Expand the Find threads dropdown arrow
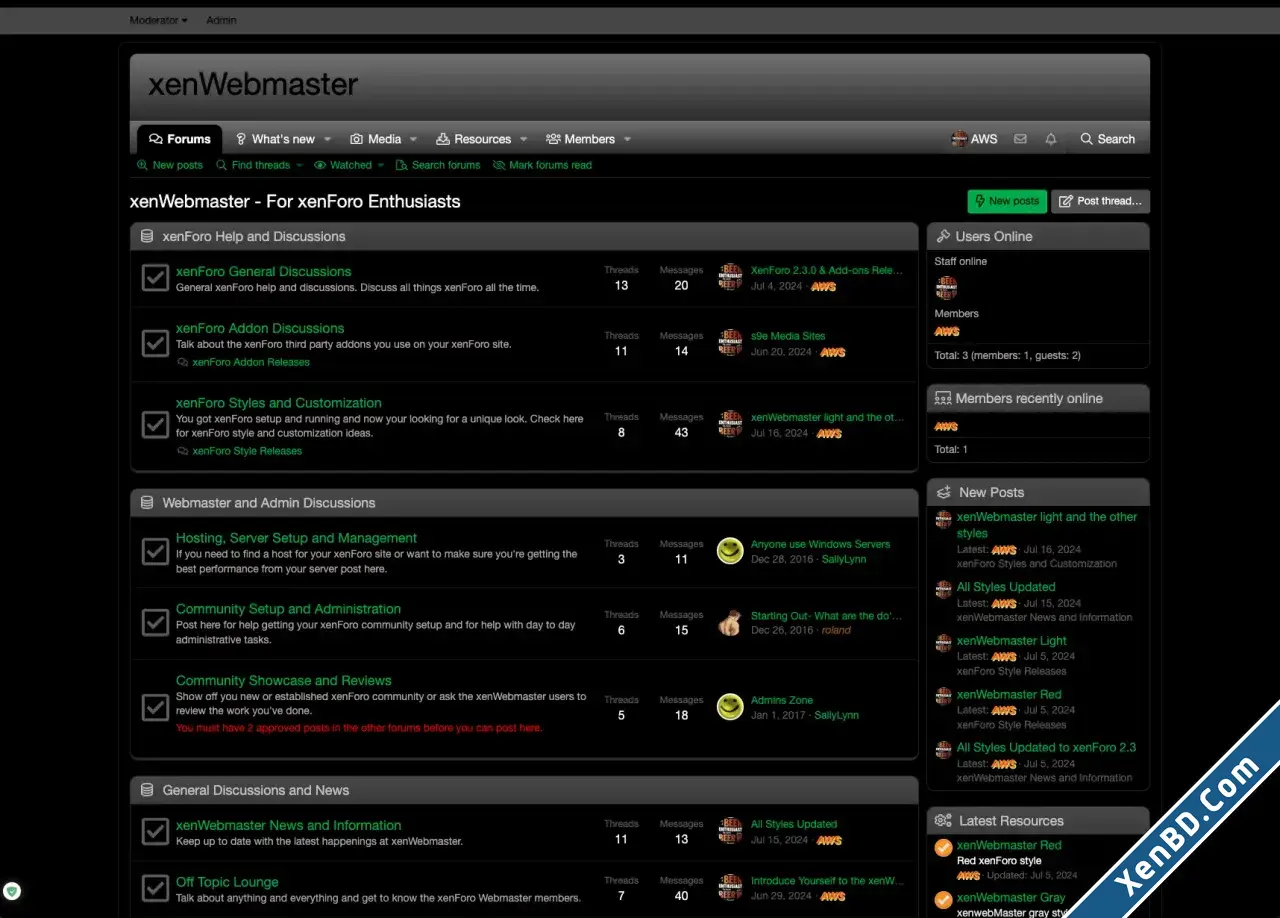This screenshot has width=1280, height=918. click(299, 165)
